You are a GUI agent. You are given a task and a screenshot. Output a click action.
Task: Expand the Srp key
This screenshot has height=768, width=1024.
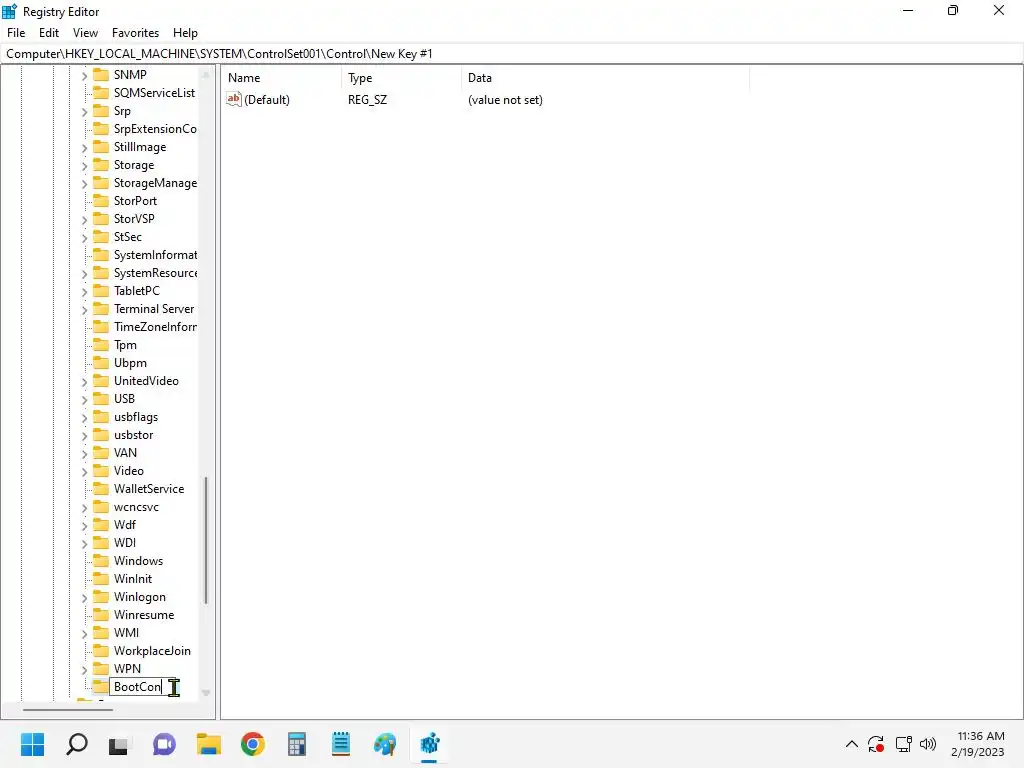84,112
